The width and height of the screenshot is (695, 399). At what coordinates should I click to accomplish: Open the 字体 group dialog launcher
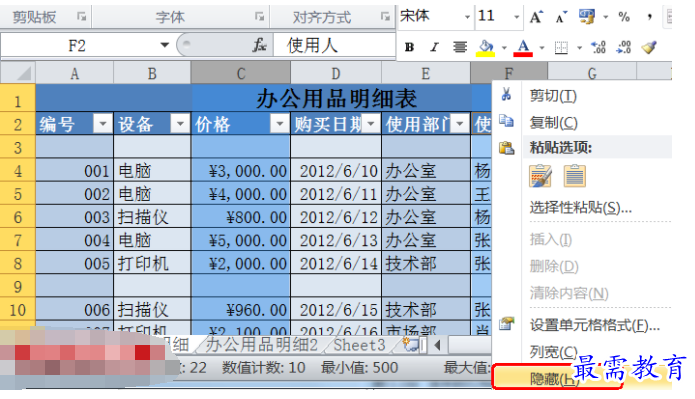[x=259, y=17]
